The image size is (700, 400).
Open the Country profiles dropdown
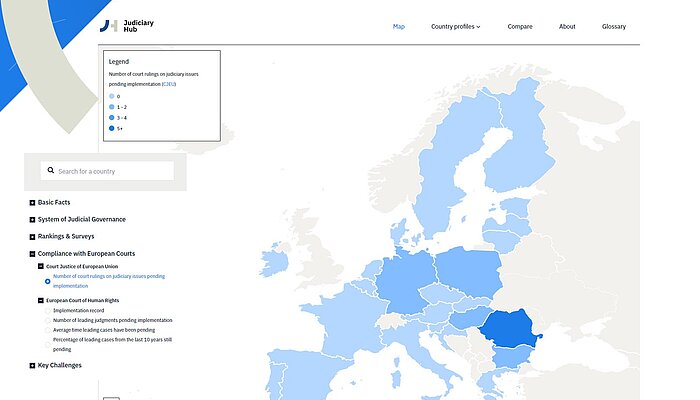tap(455, 26)
